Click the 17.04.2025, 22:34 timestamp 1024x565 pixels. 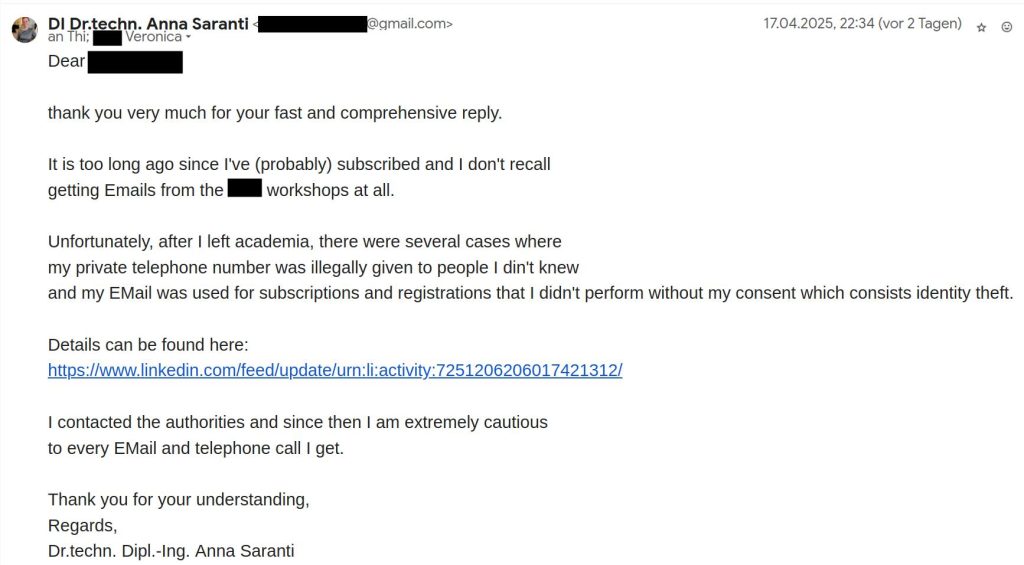862,24
